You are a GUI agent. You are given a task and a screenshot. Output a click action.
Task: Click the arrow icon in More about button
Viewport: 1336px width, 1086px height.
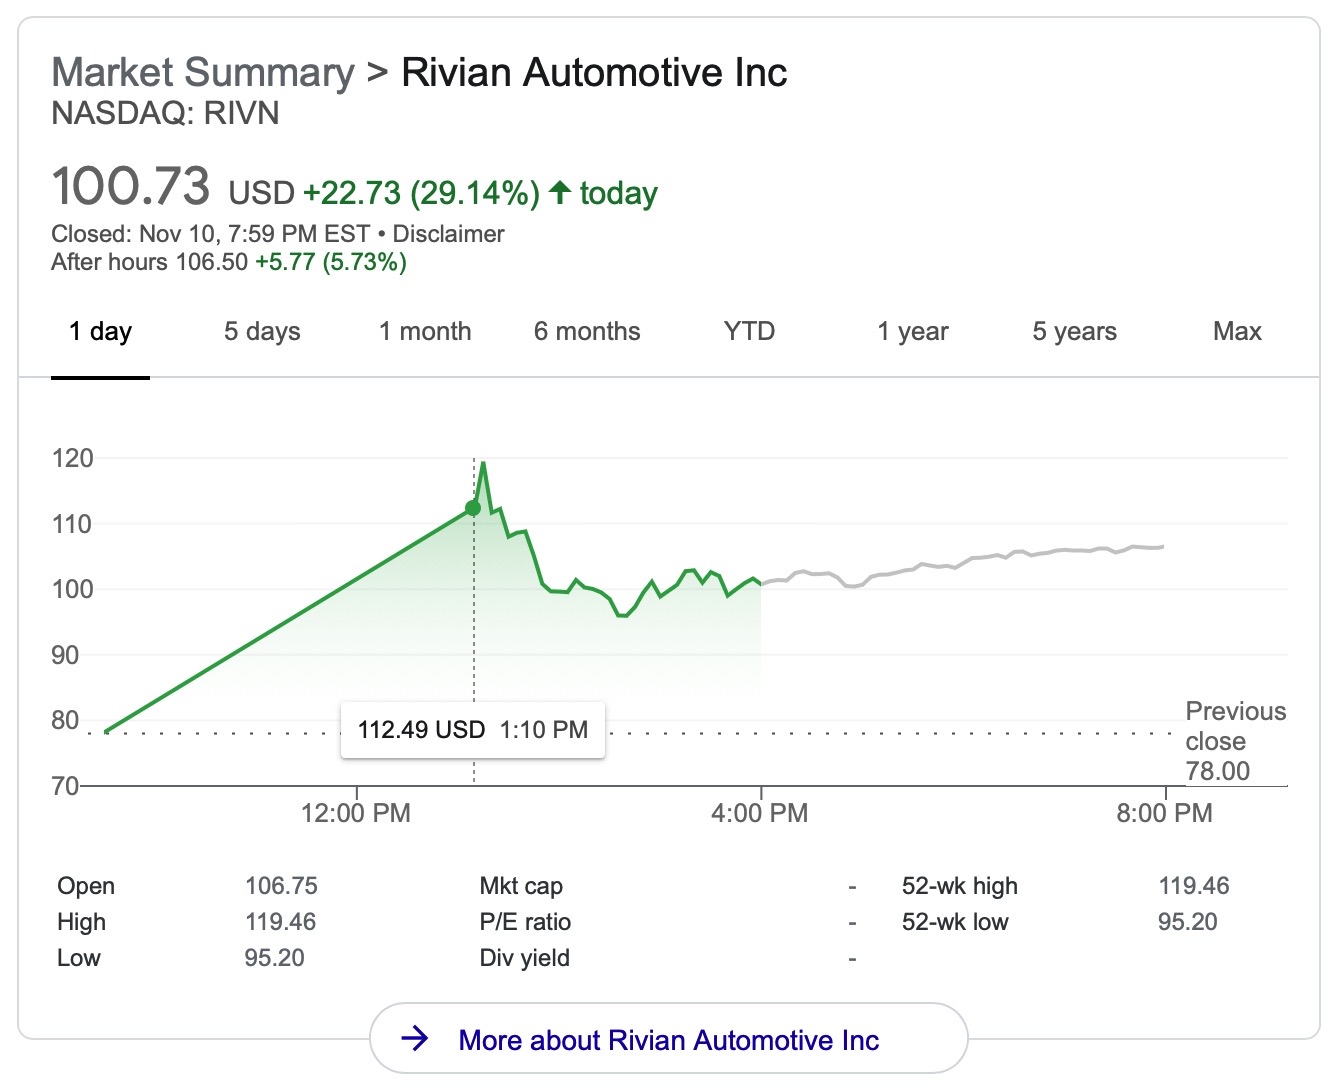pos(415,1039)
